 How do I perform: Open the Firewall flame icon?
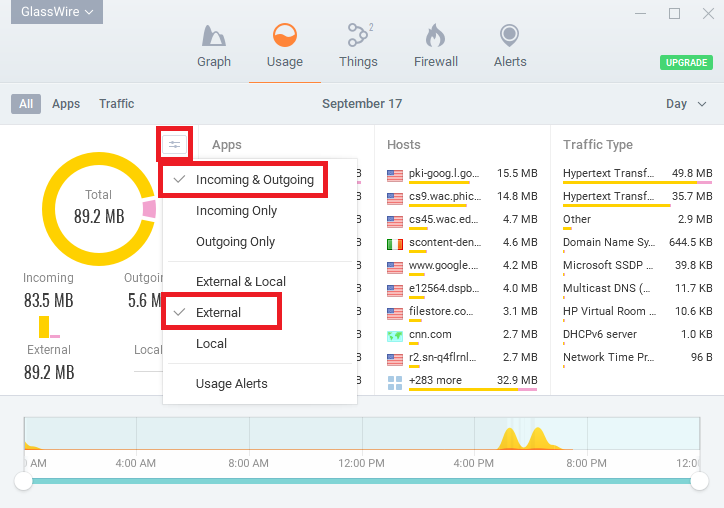pyautogui.click(x=435, y=37)
